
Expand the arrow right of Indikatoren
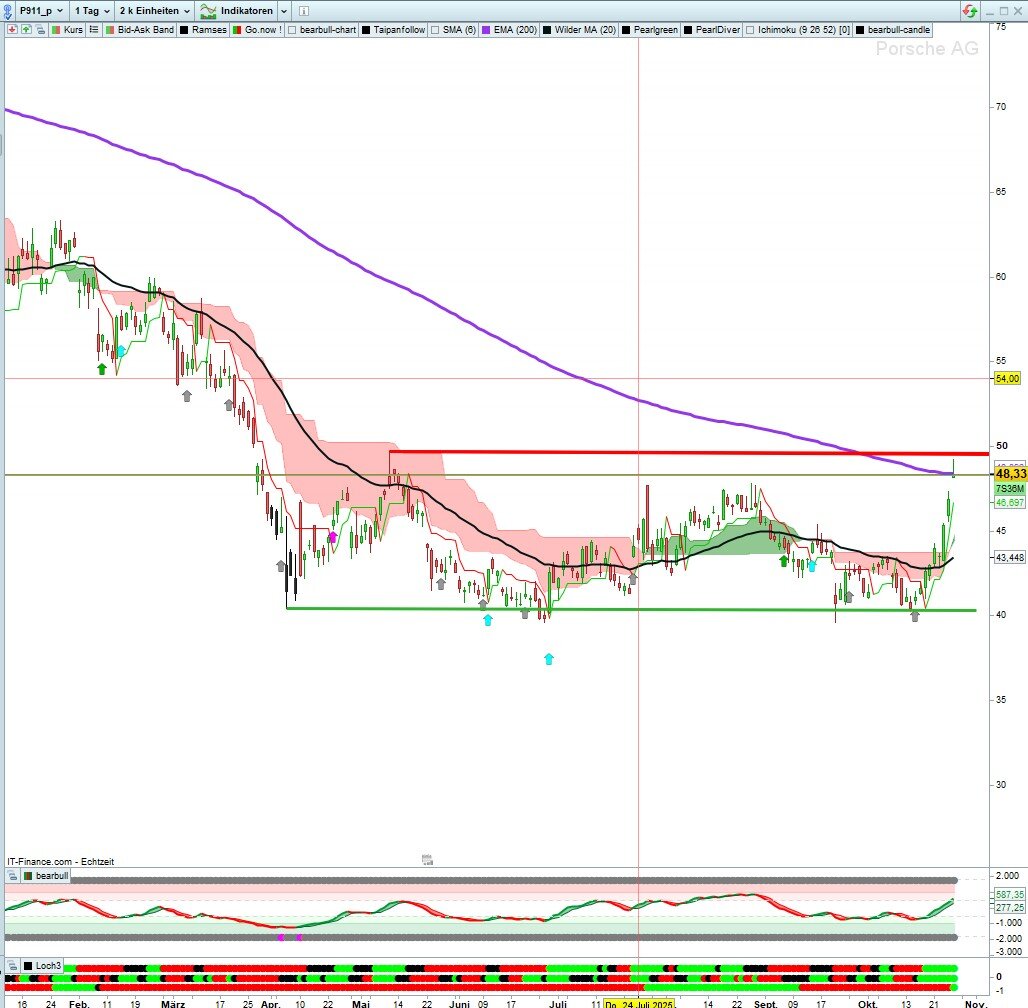coord(284,10)
